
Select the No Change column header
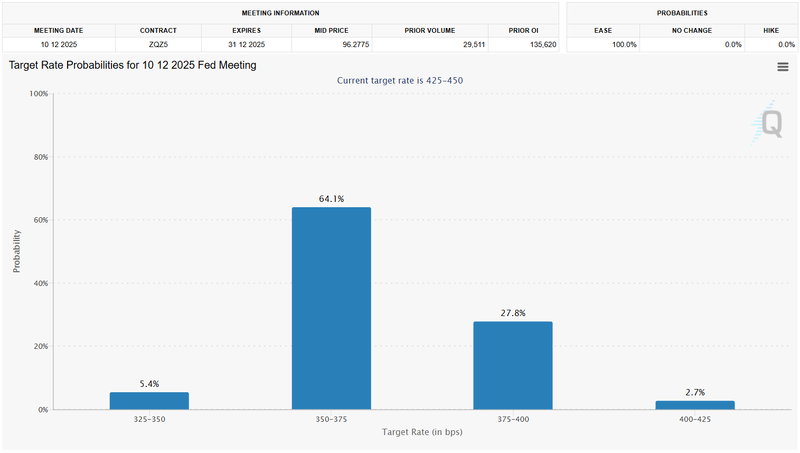point(692,30)
